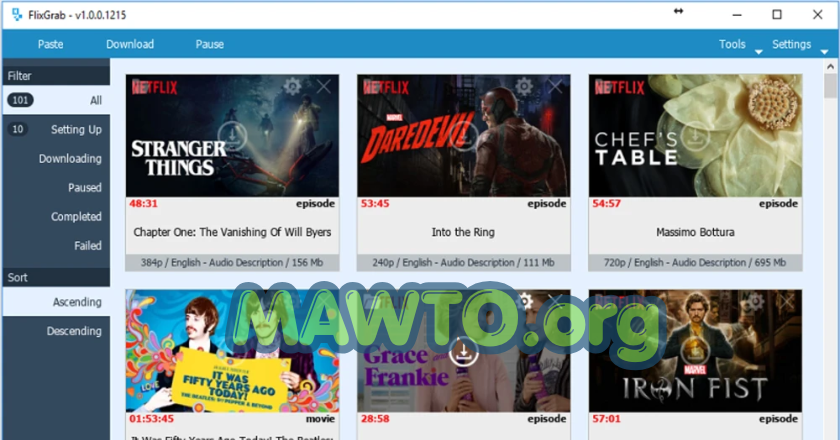Click download icon on Stranger Things thumbnail
This screenshot has width=840, height=440.
pyautogui.click(x=232, y=136)
